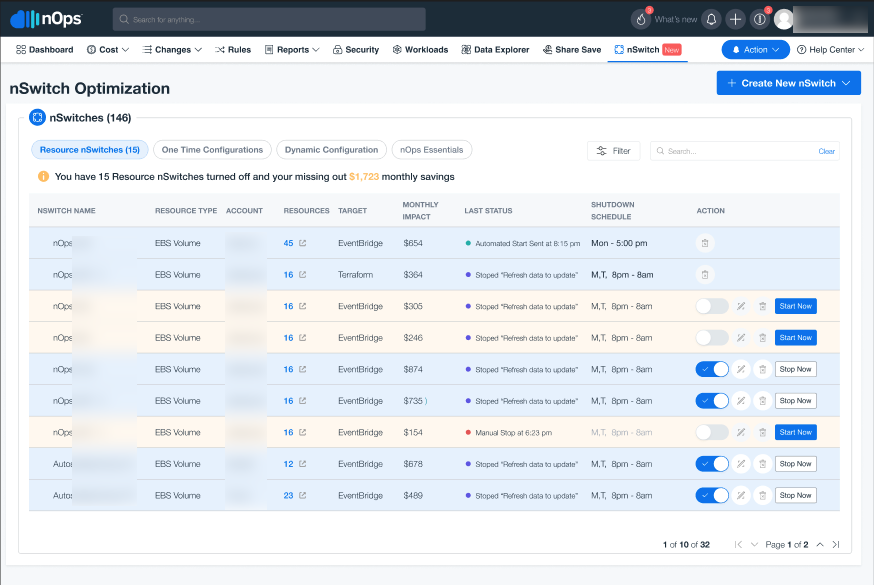This screenshot has width=874, height=585.
Task: Delete the nSwitch with $735 impact
Action: tap(763, 401)
